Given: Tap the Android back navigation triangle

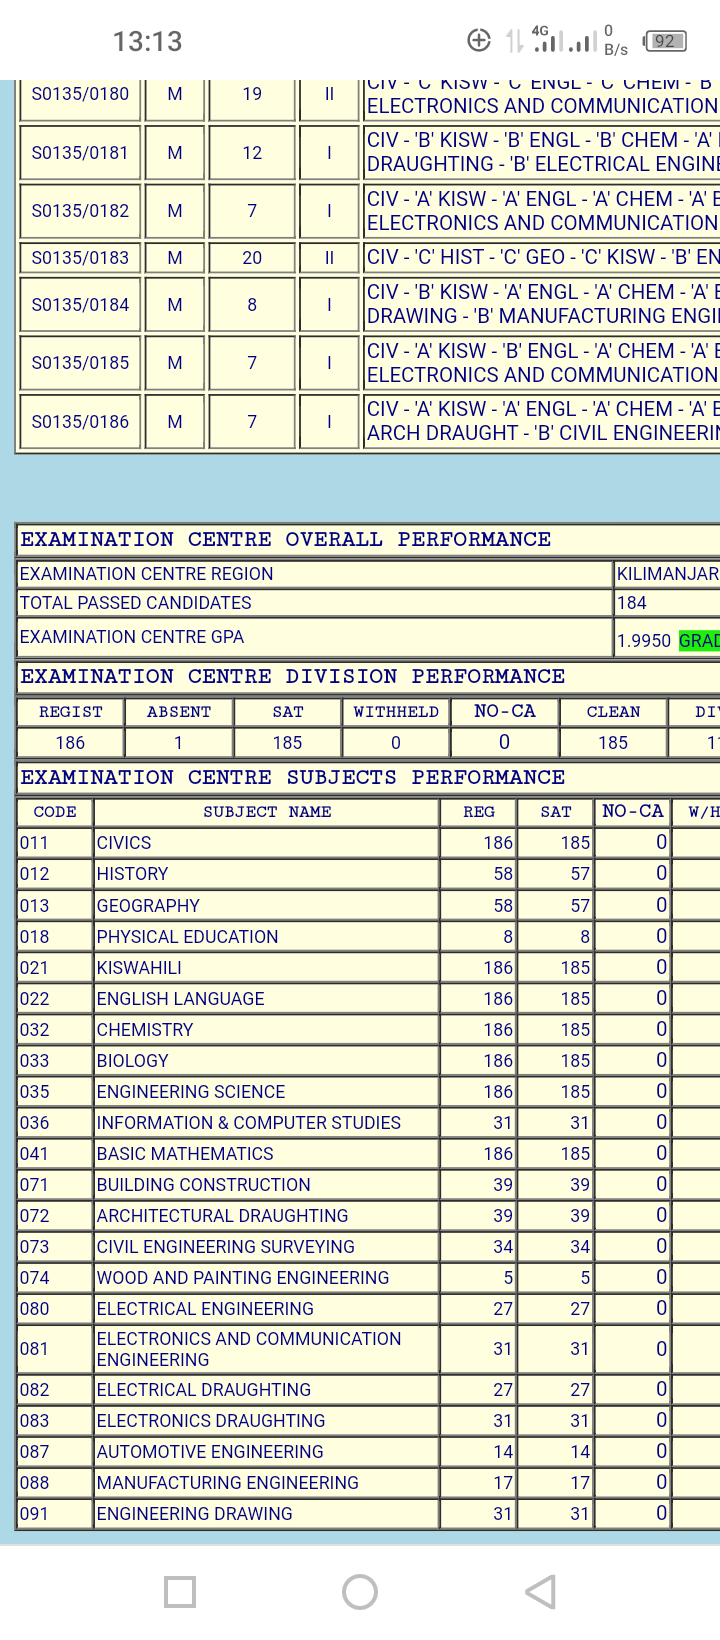Looking at the screenshot, I should [540, 1592].
